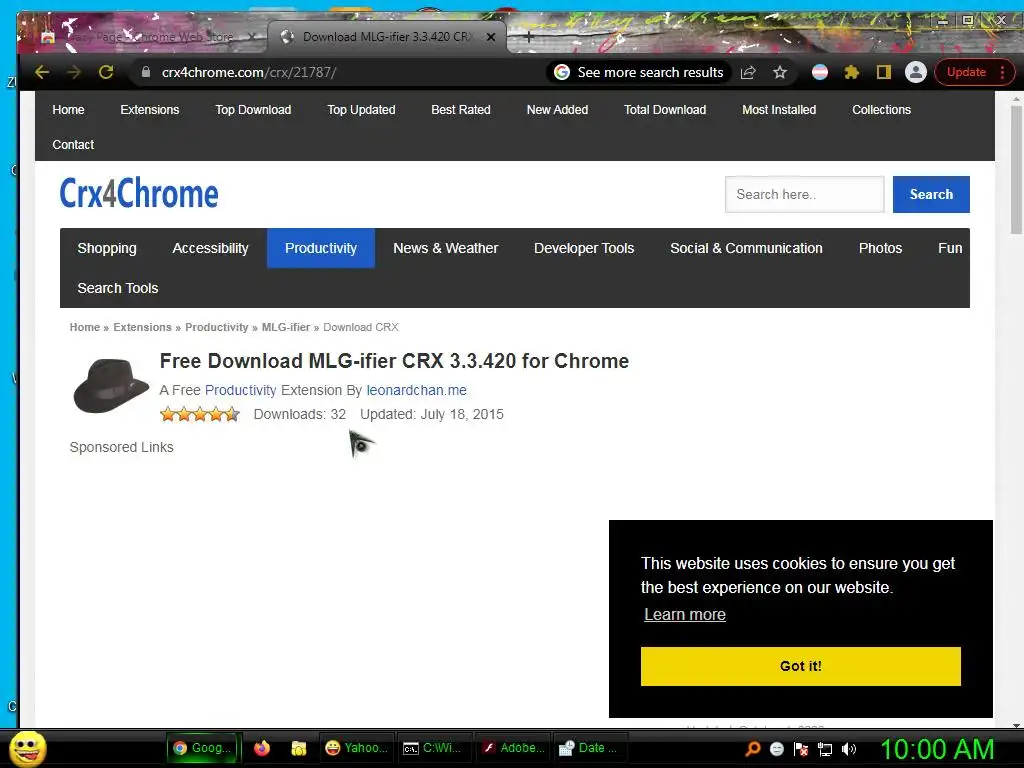The image size is (1024, 768).
Task: Select the News & Weather category
Action: pyautogui.click(x=445, y=248)
